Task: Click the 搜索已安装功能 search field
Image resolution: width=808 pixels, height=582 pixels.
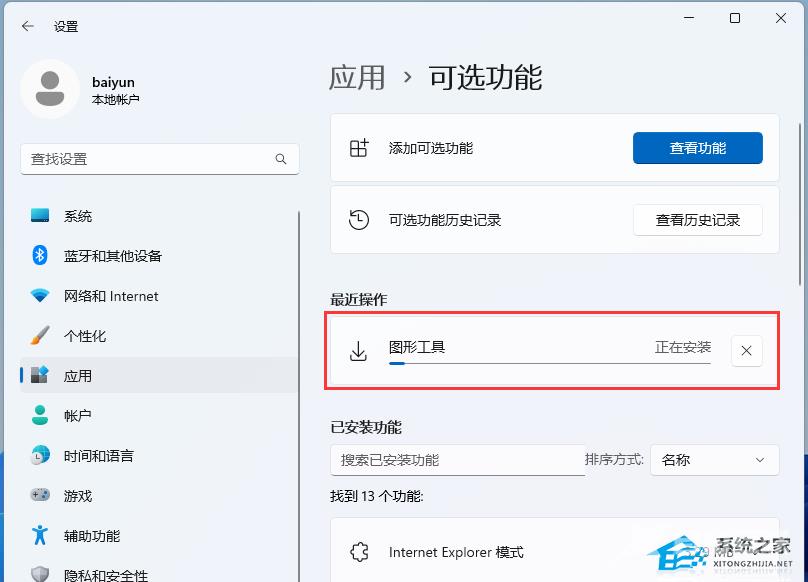Action: pos(458,460)
